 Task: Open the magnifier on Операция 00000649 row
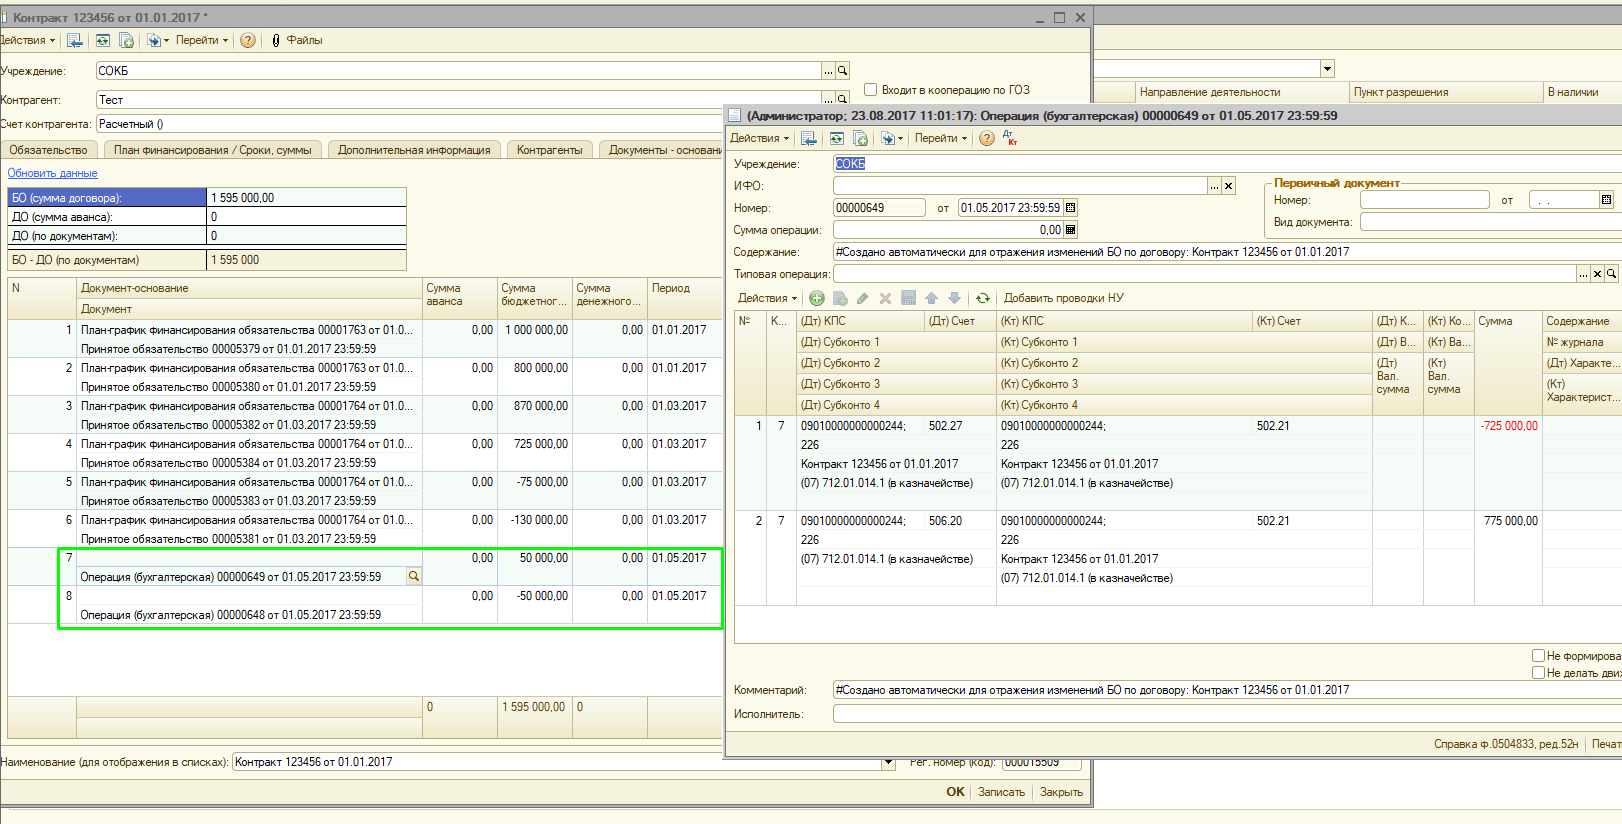point(413,577)
